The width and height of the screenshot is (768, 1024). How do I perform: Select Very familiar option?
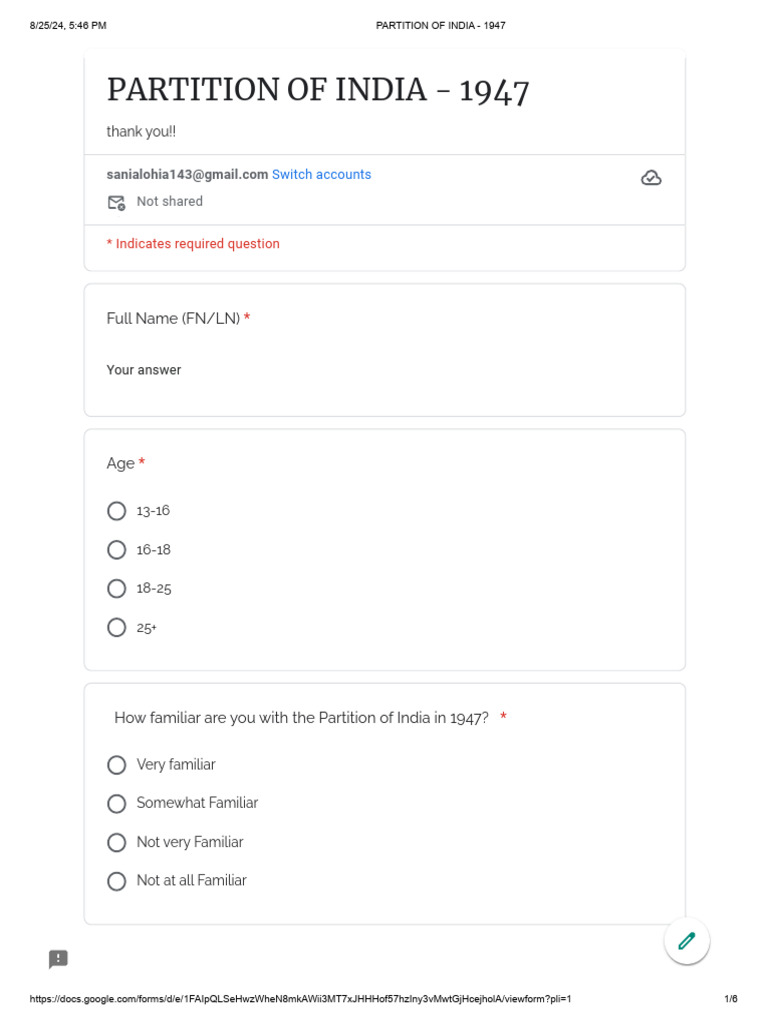point(117,765)
